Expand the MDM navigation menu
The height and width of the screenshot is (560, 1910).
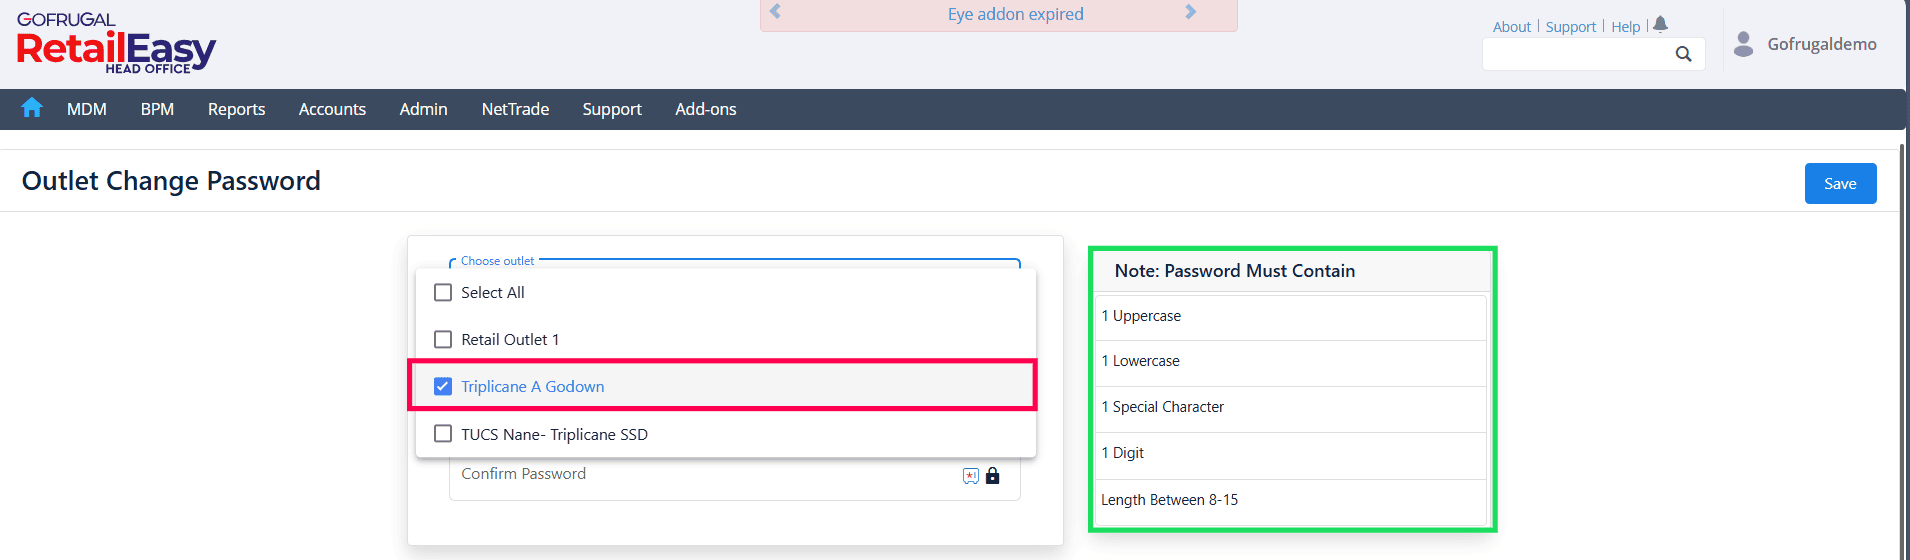click(87, 109)
